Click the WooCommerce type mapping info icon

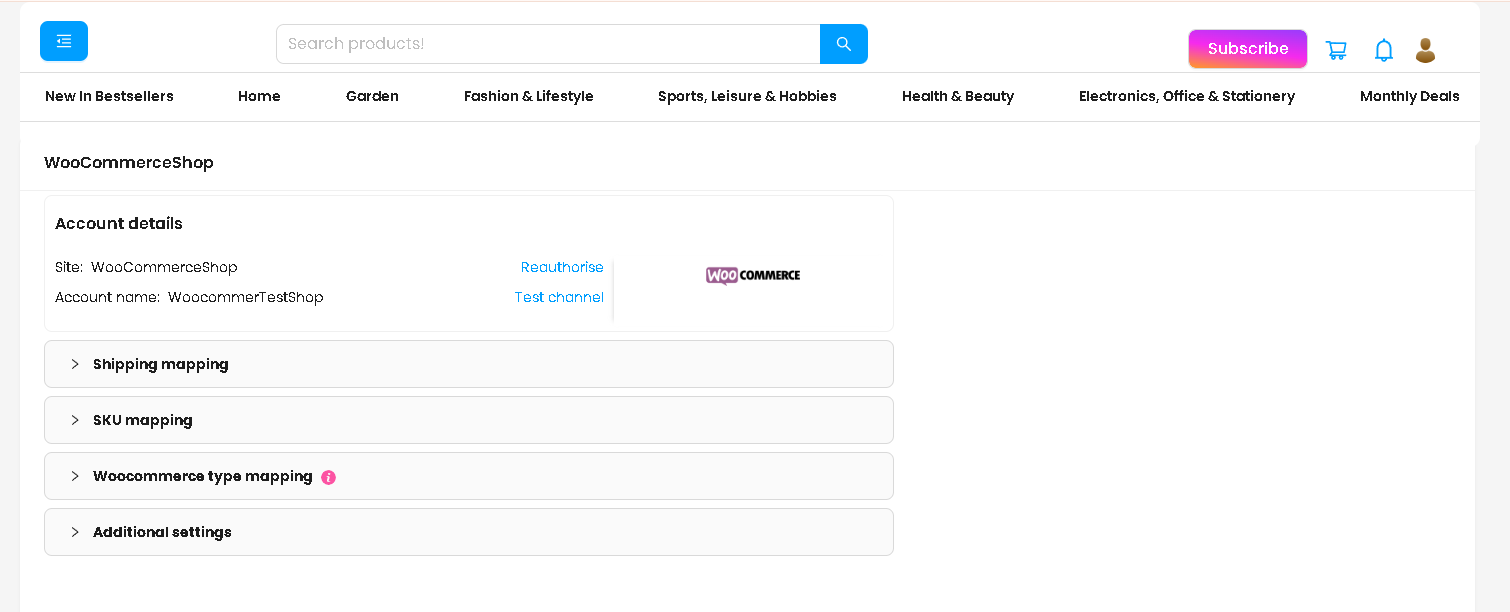pyautogui.click(x=329, y=477)
